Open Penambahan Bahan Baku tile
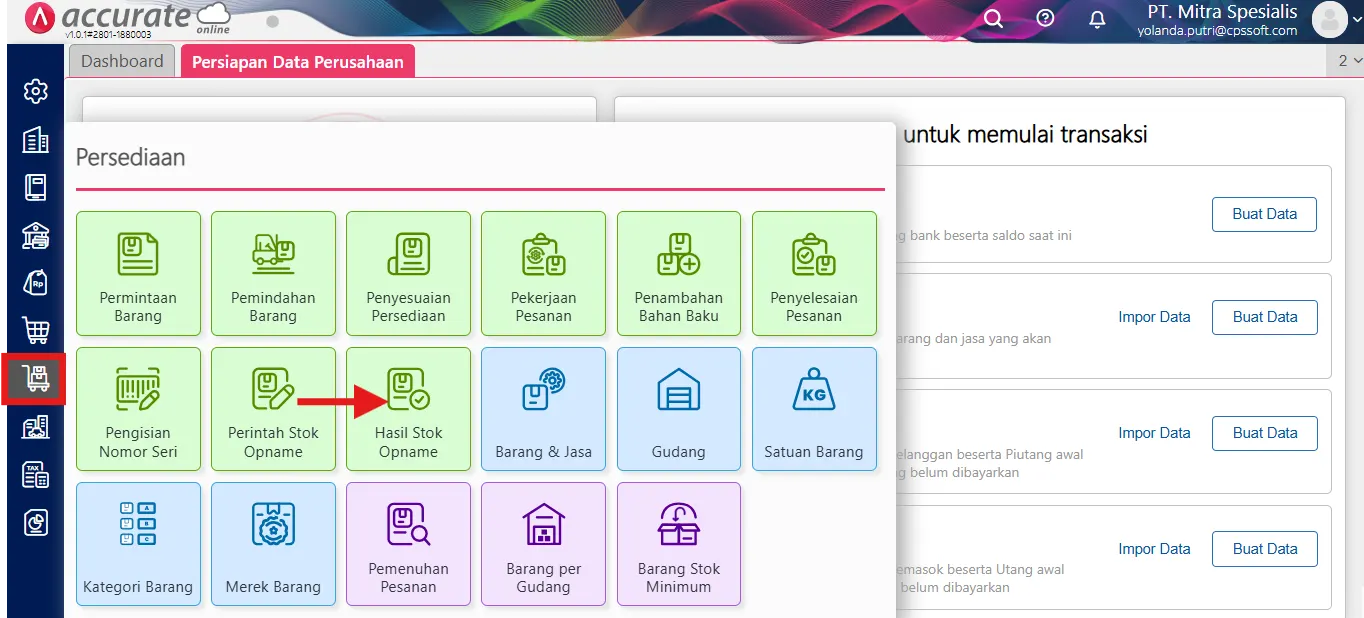 pos(679,273)
